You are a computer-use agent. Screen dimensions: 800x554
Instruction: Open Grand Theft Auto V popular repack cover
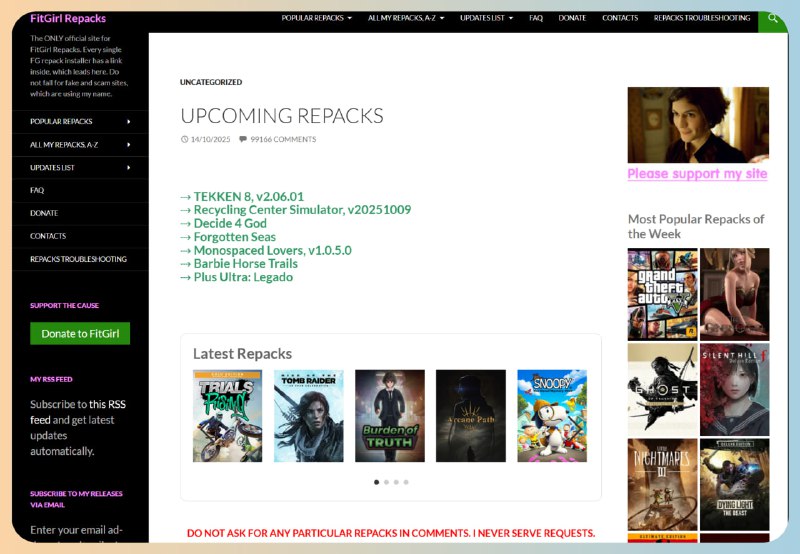[x=662, y=294]
